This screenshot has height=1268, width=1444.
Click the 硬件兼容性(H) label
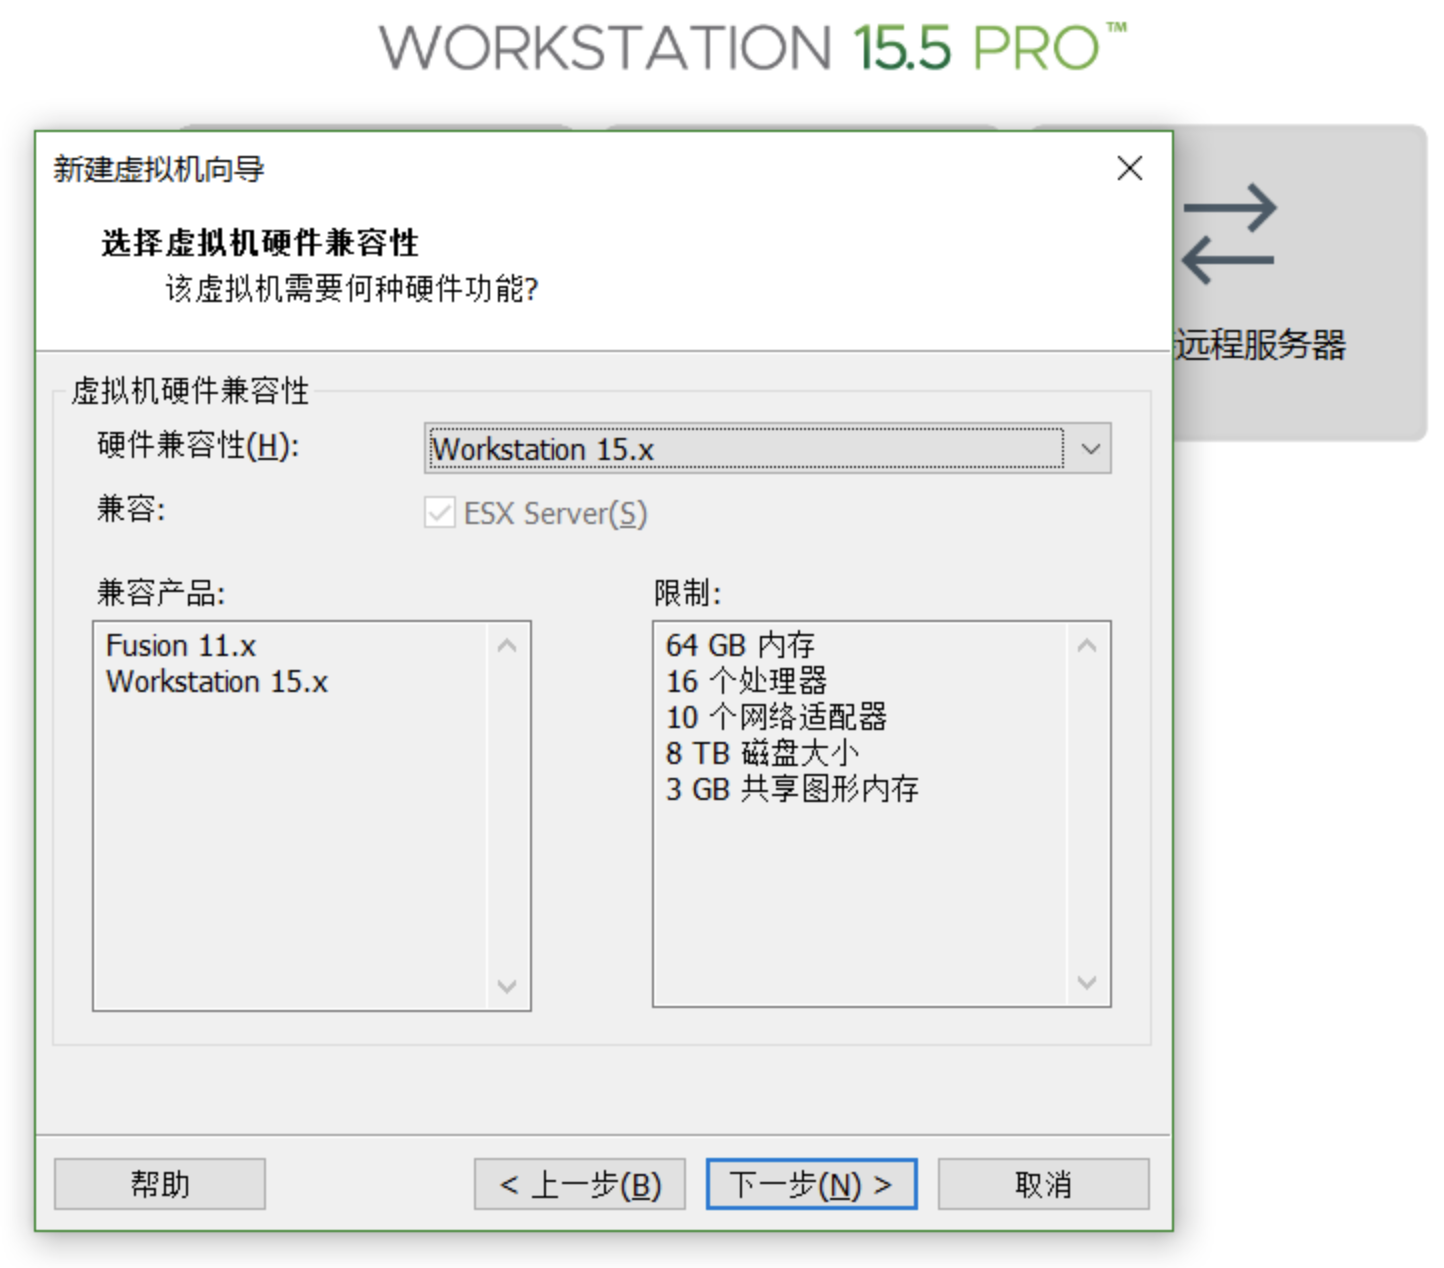pos(198,445)
